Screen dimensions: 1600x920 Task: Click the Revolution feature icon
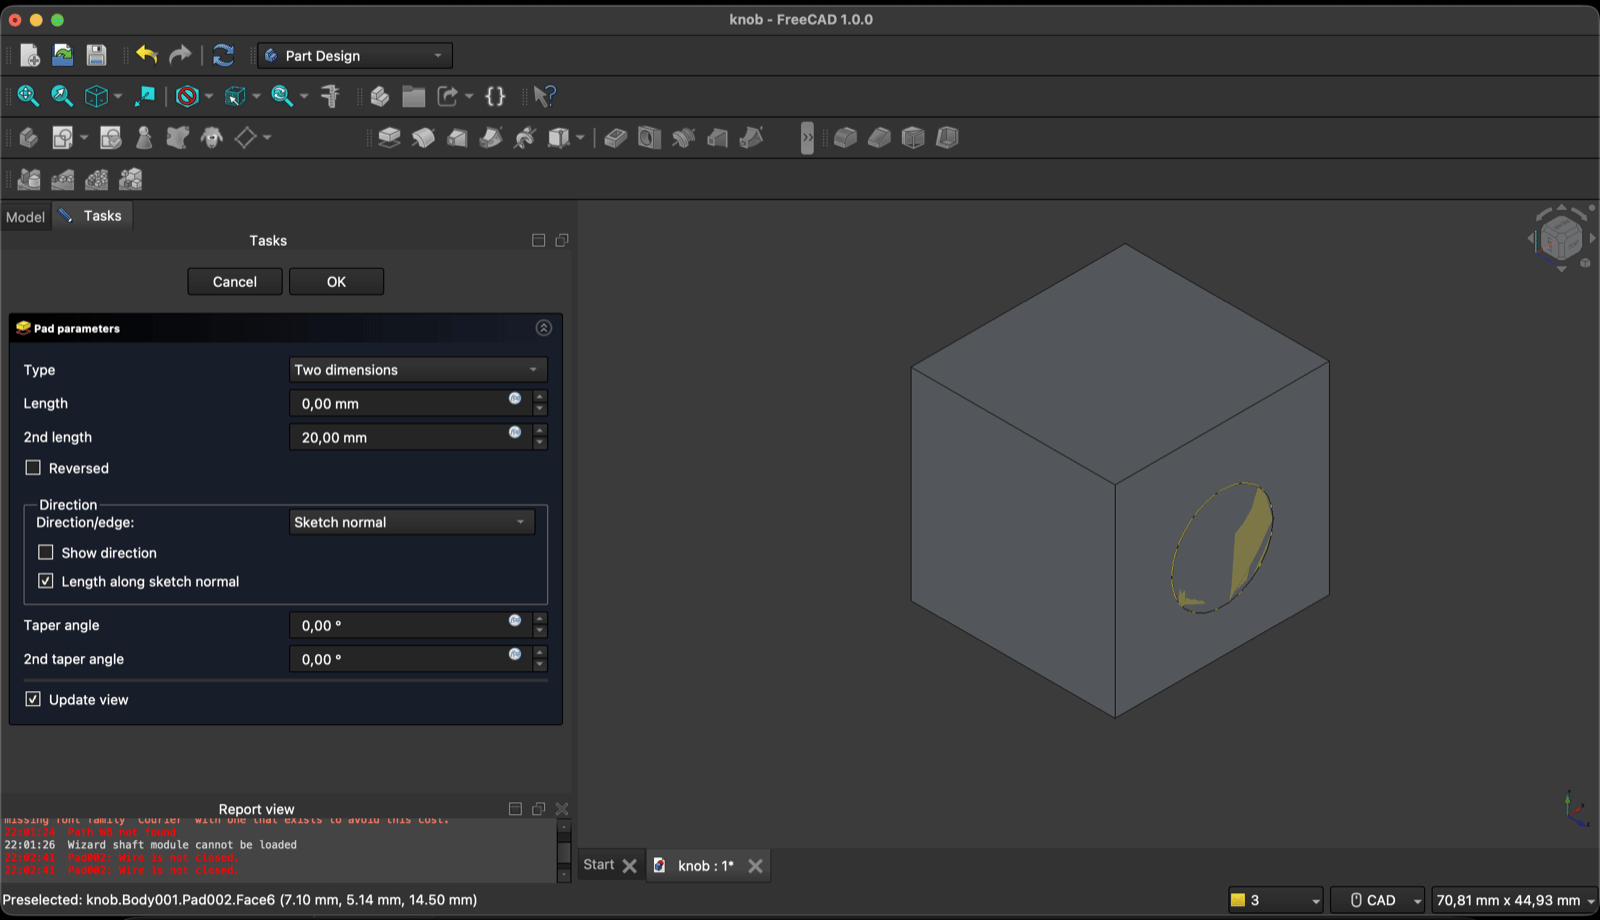(x=423, y=137)
